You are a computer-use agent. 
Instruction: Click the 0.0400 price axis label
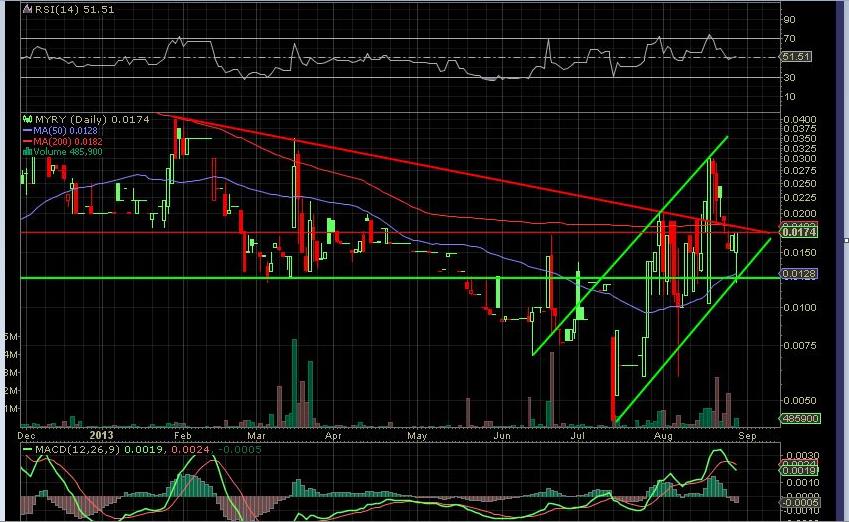(x=800, y=119)
